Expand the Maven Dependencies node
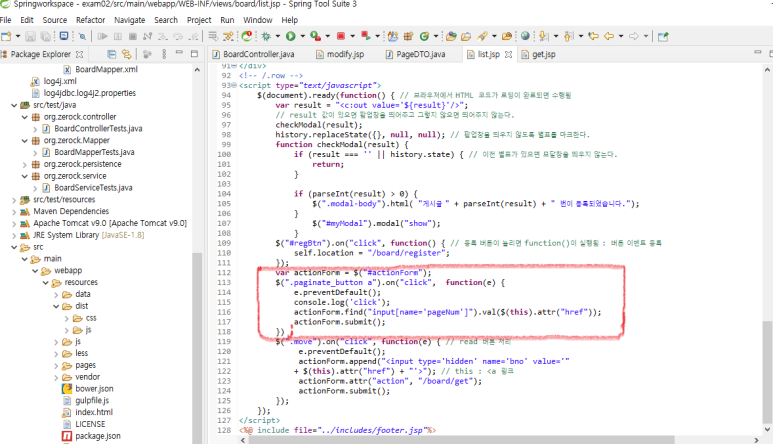Screen dimensions: 773x444 pyautogui.click(x=14, y=211)
